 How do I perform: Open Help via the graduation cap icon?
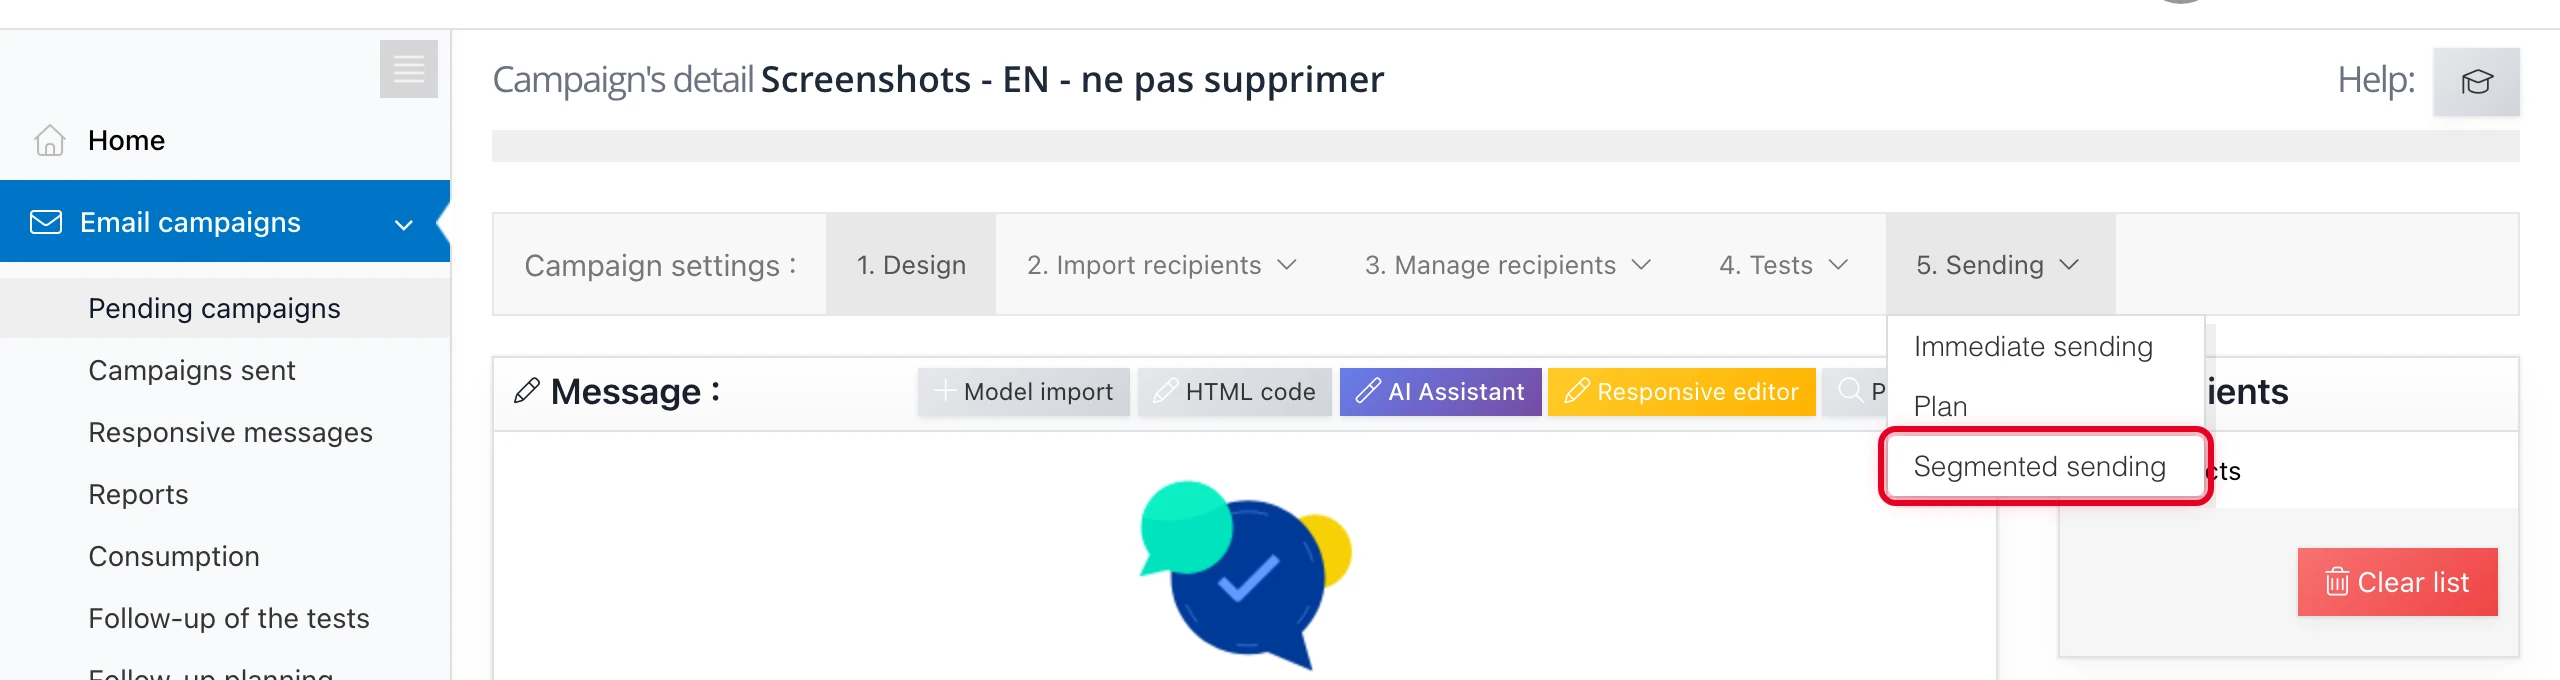2478,82
